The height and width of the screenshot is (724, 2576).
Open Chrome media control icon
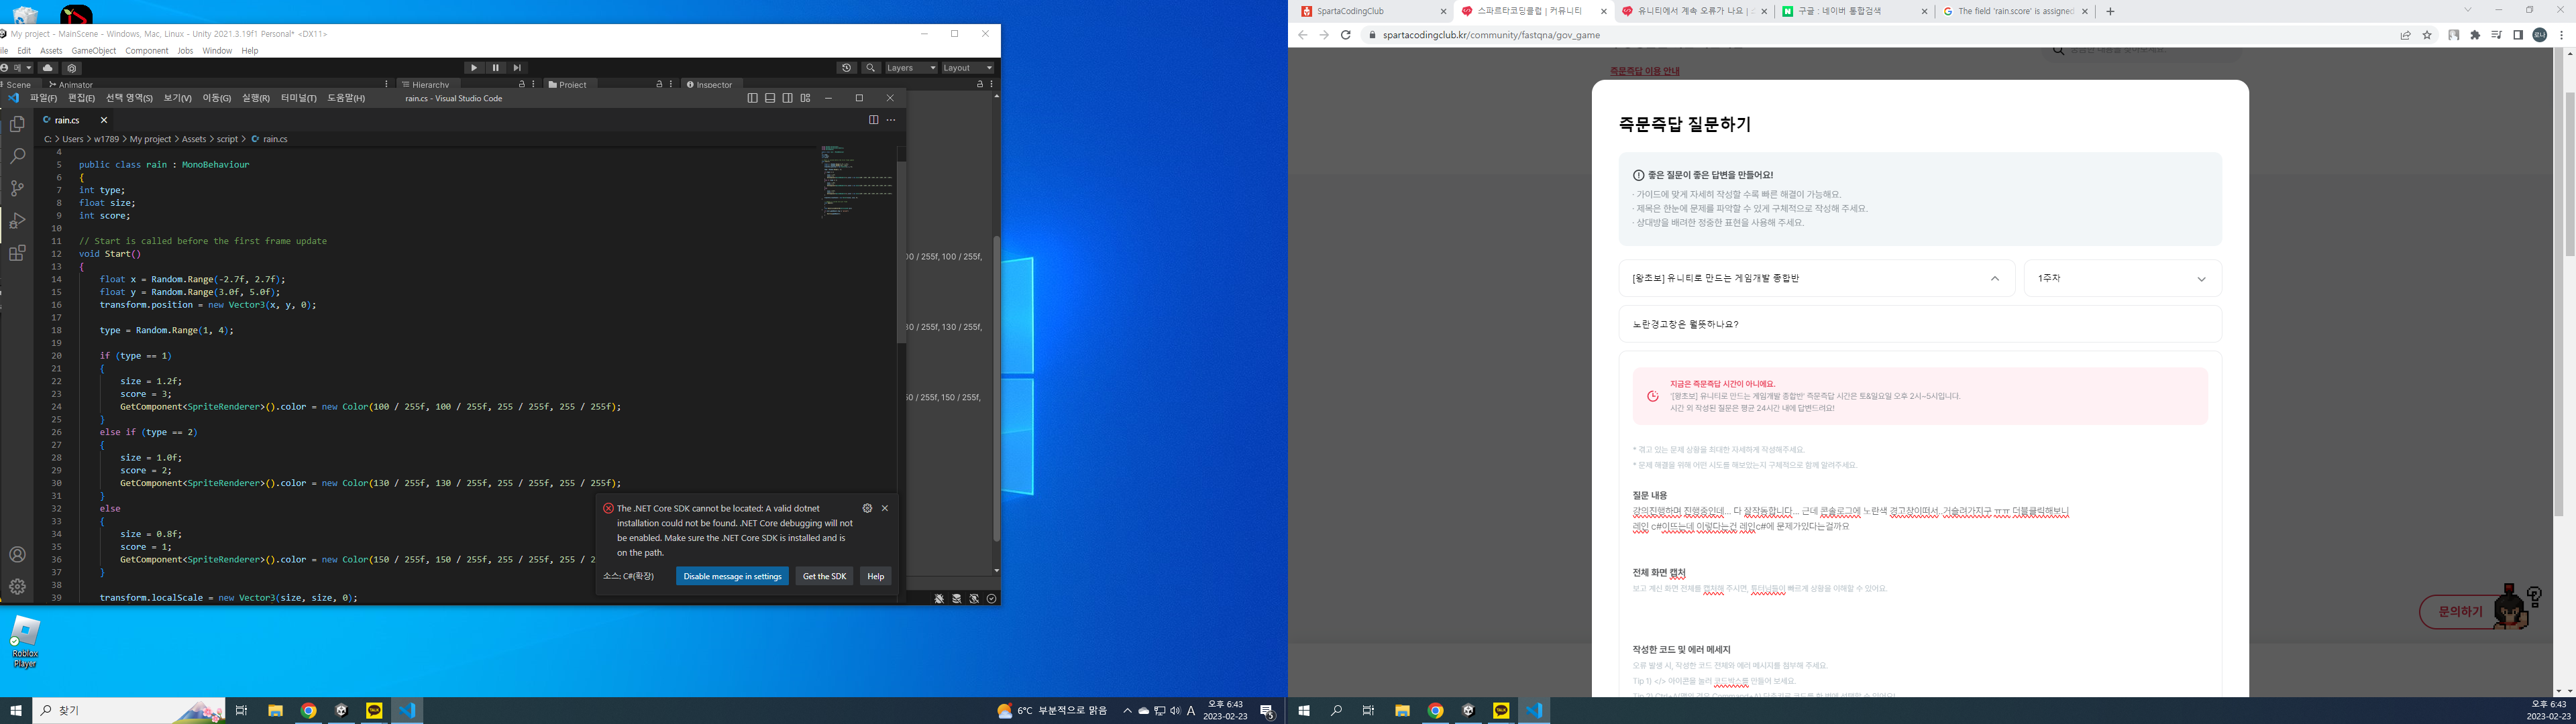point(2496,35)
